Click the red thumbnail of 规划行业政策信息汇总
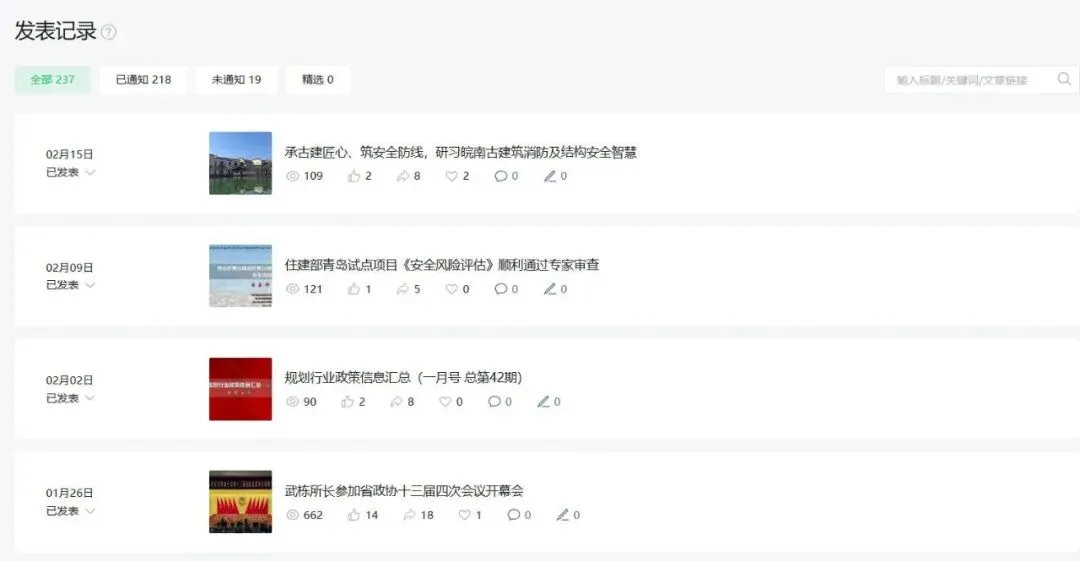Image resolution: width=1080 pixels, height=561 pixels. click(x=240, y=389)
